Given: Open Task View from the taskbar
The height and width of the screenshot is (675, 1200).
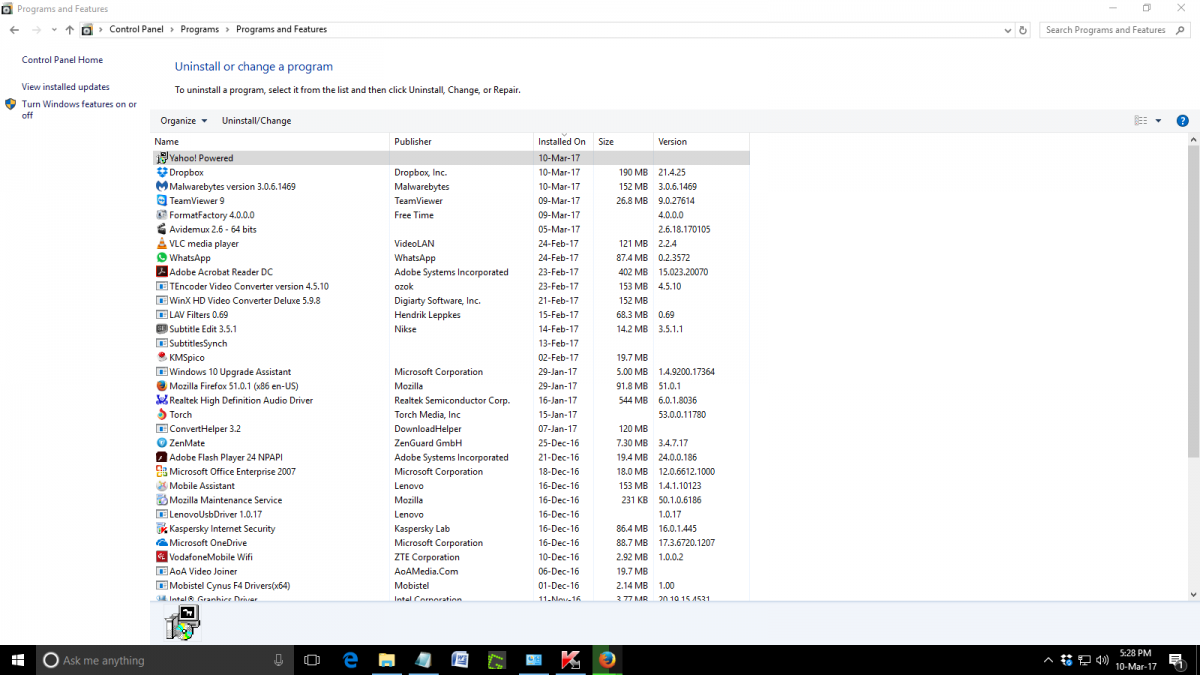Looking at the screenshot, I should 311,660.
